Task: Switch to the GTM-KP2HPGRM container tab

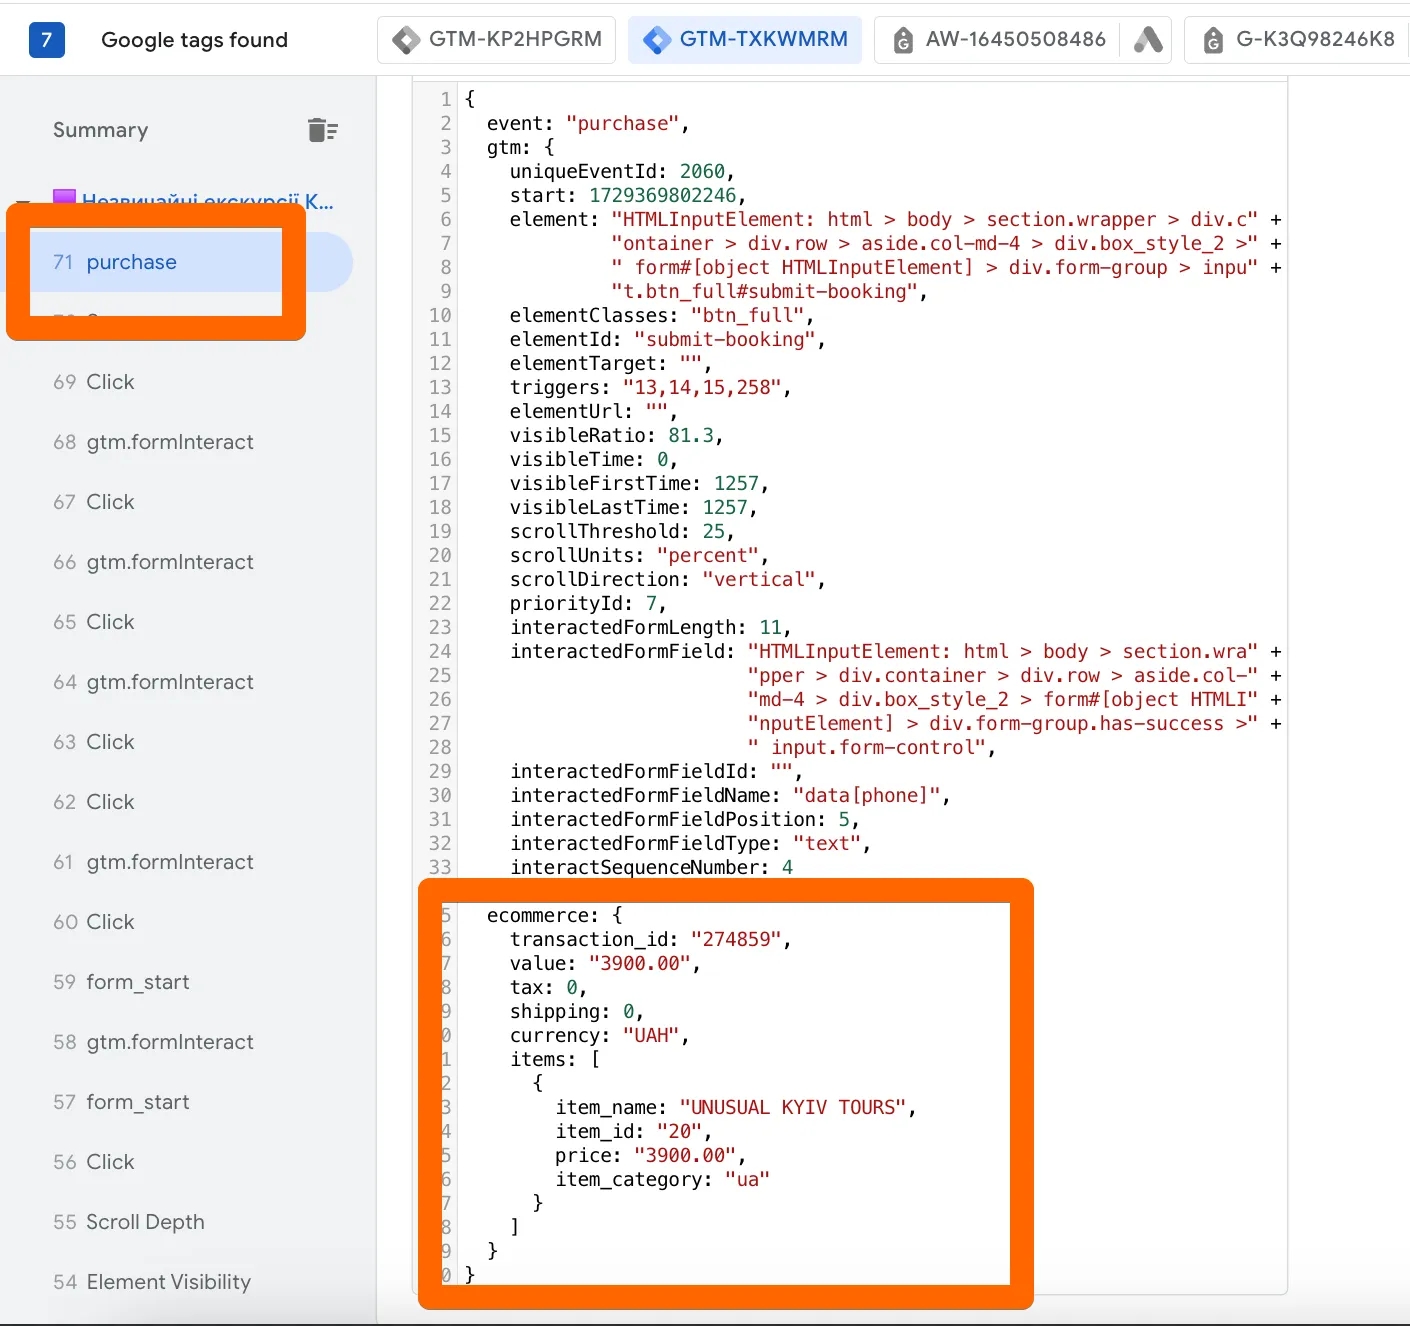Action: (496, 40)
